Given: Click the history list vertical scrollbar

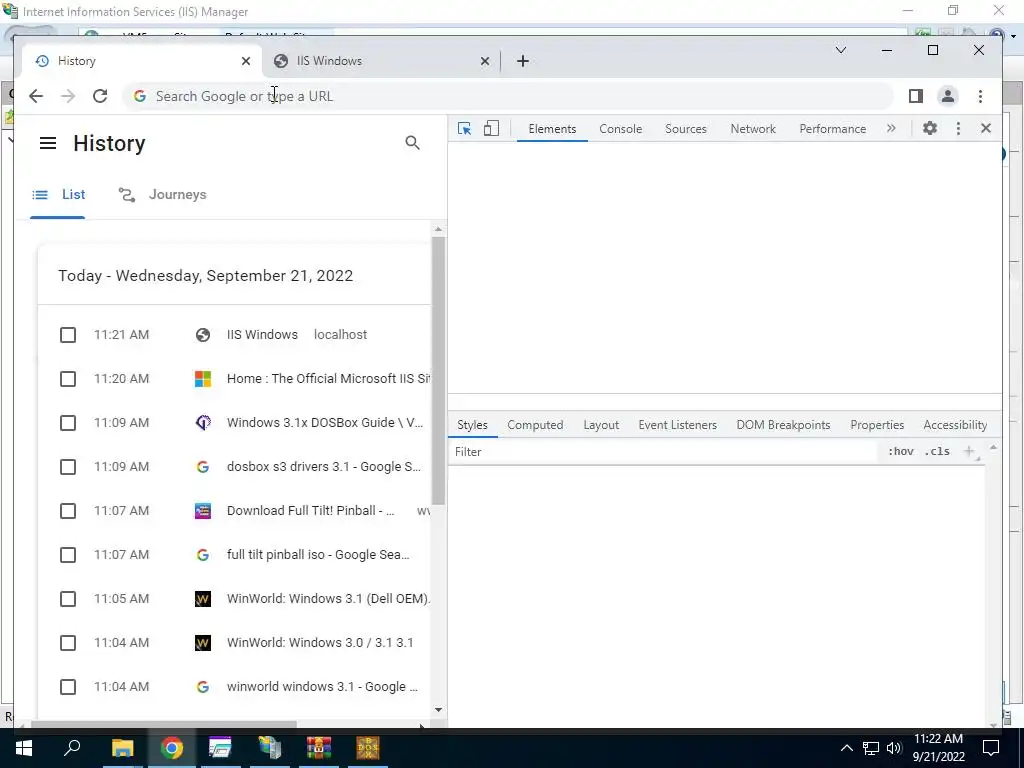Looking at the screenshot, I should [438, 370].
